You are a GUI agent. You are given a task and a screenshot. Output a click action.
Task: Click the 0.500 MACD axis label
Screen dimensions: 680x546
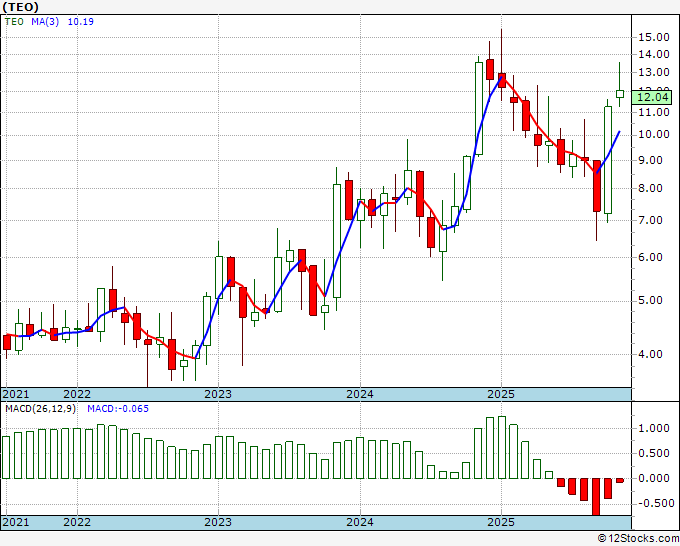tap(654, 454)
